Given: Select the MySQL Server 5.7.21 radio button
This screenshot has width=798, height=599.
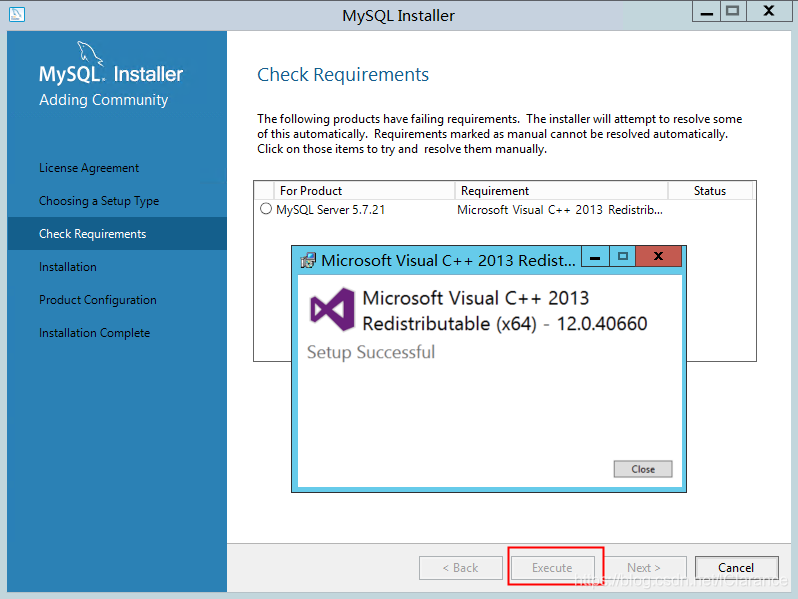Looking at the screenshot, I should click(266, 209).
